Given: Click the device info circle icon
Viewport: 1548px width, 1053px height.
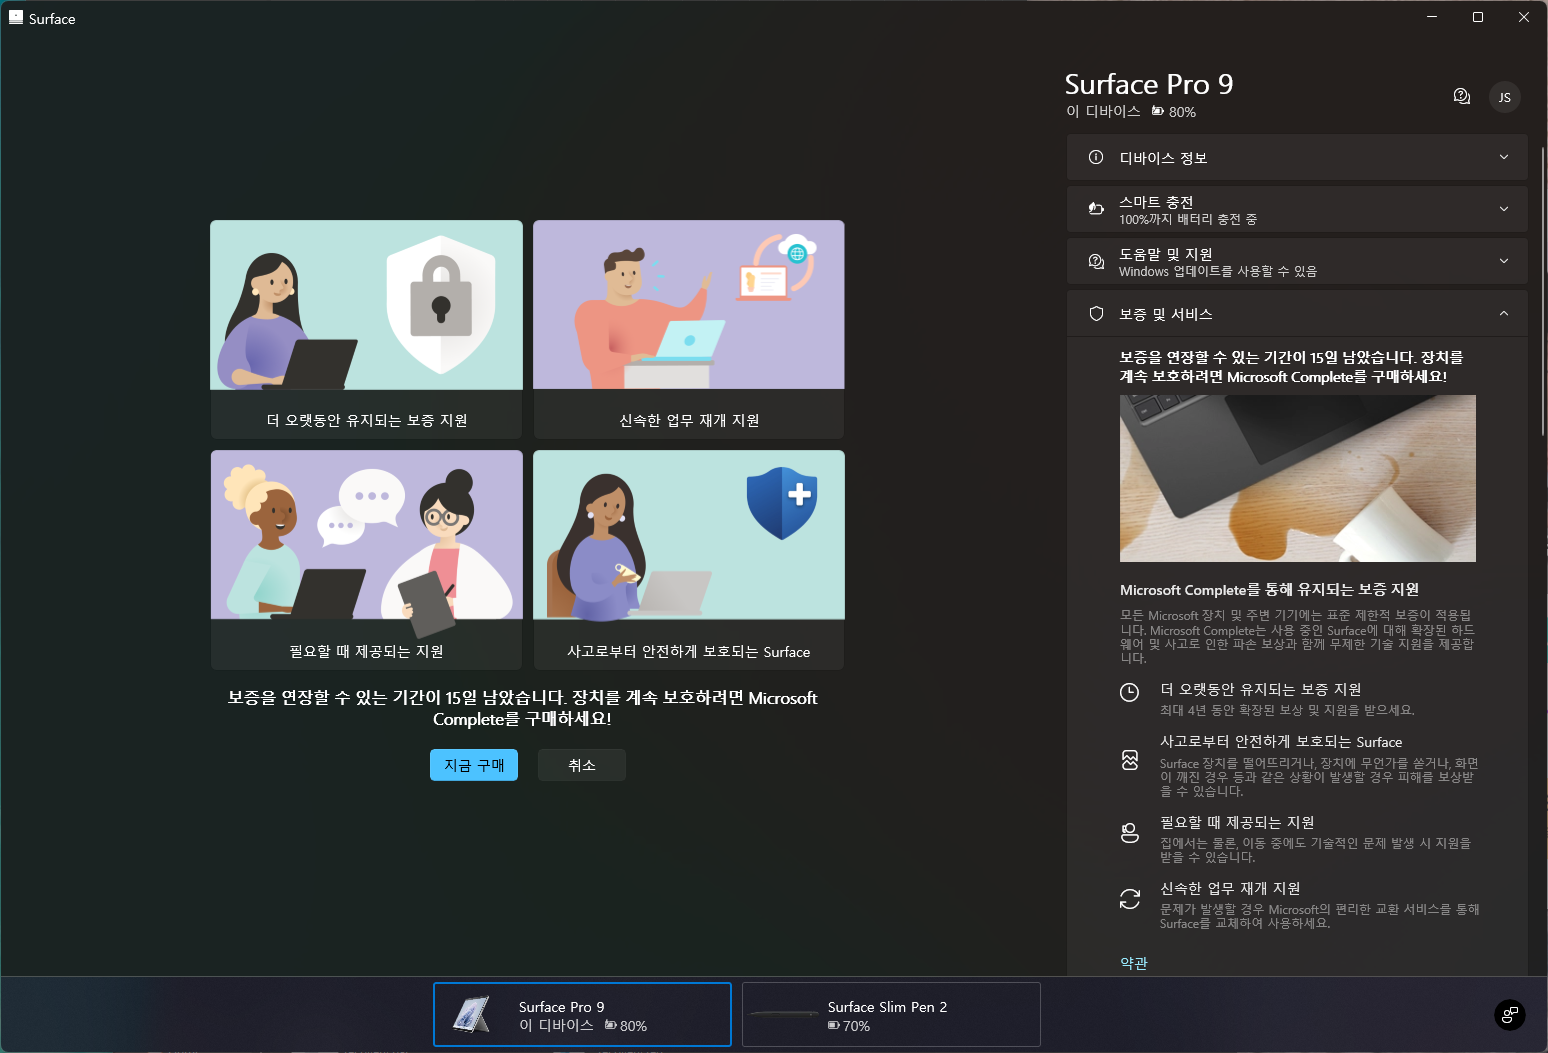Looking at the screenshot, I should [1096, 157].
